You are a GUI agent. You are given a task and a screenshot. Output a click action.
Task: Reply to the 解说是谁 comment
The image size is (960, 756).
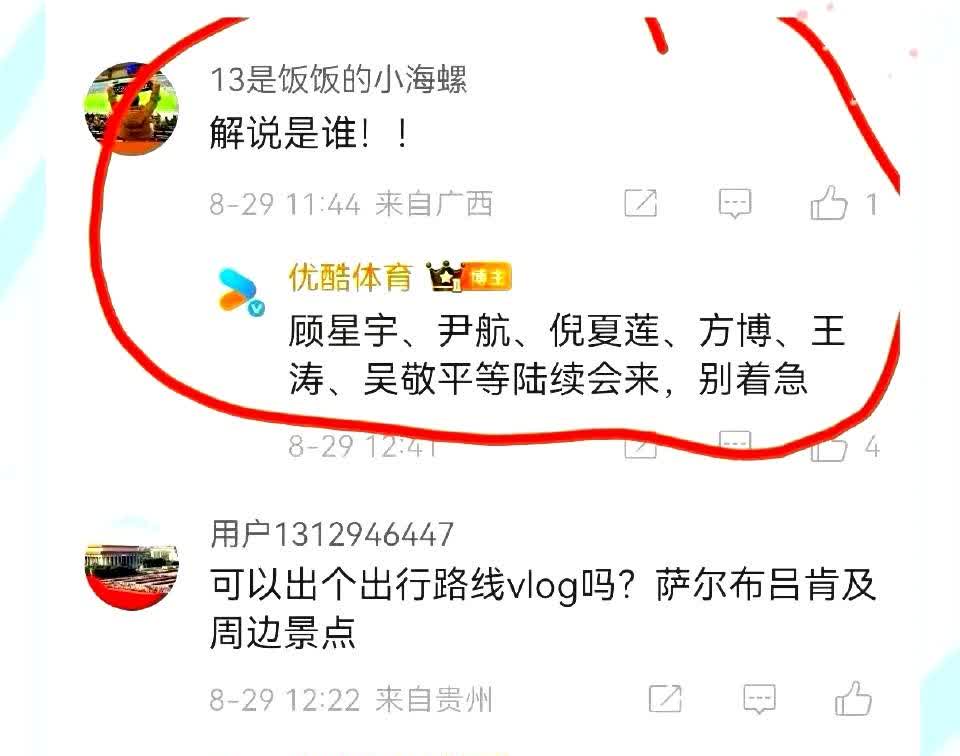734,203
